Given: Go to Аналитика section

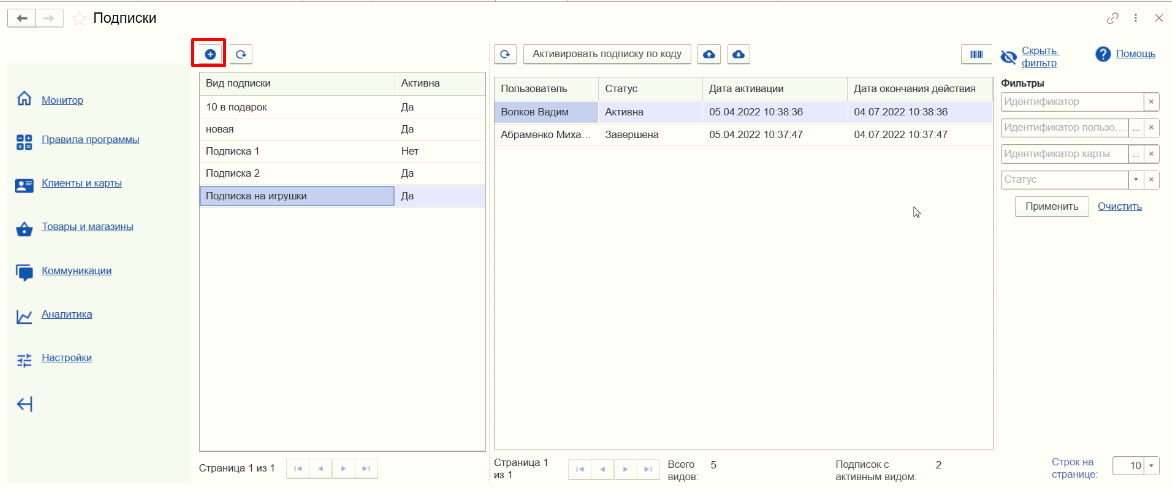Looking at the screenshot, I should 67,315.
